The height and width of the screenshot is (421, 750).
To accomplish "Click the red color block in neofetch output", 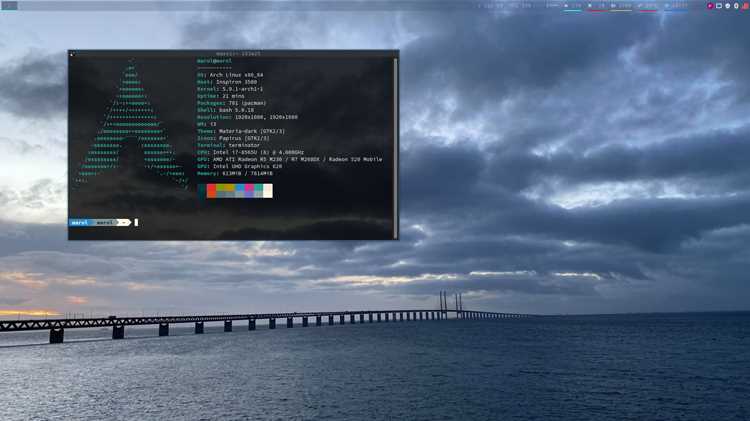I will pos(211,191).
